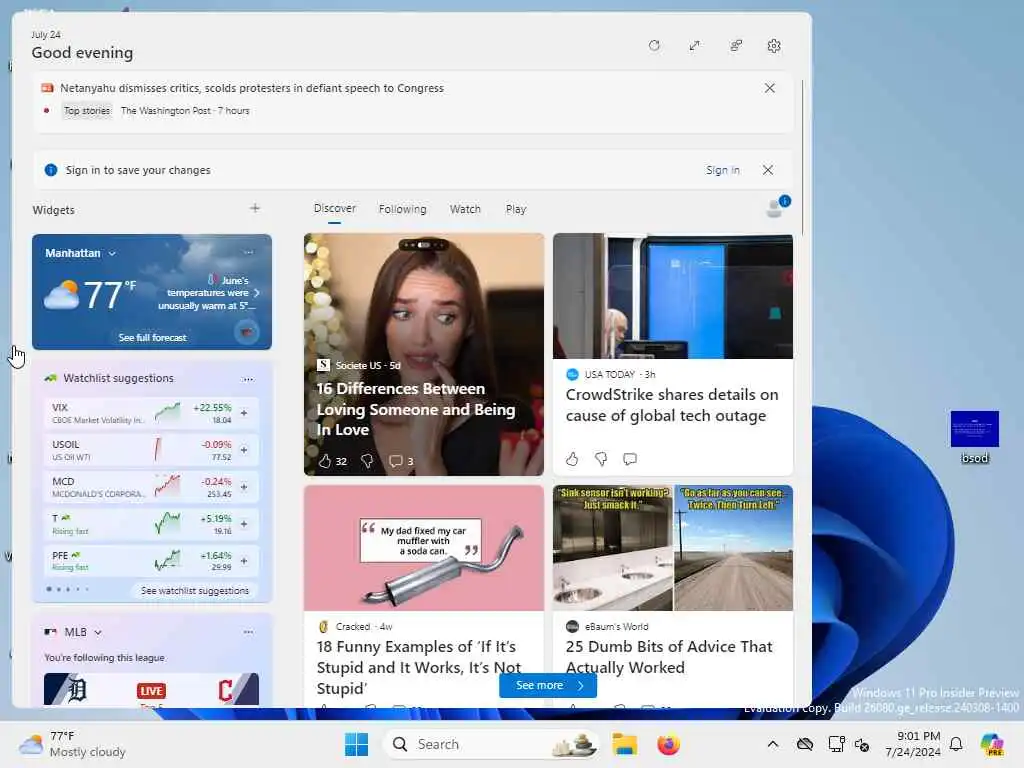Screen dimensions: 1024x768
Task: Open the feed personalization icon beside settings
Action: [x=736, y=46]
